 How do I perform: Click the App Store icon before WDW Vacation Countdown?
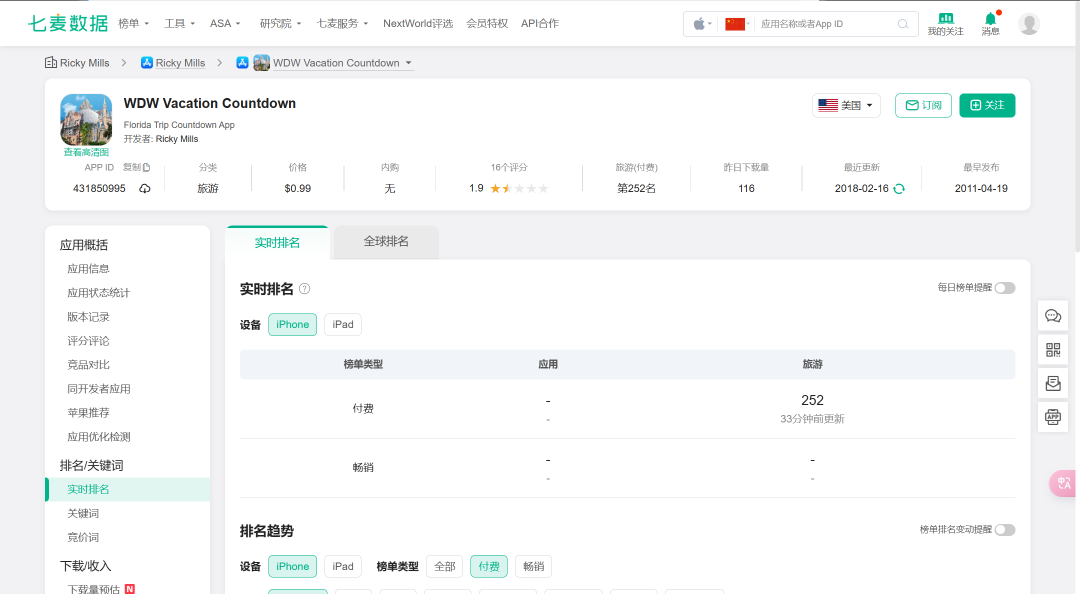pyautogui.click(x=242, y=63)
